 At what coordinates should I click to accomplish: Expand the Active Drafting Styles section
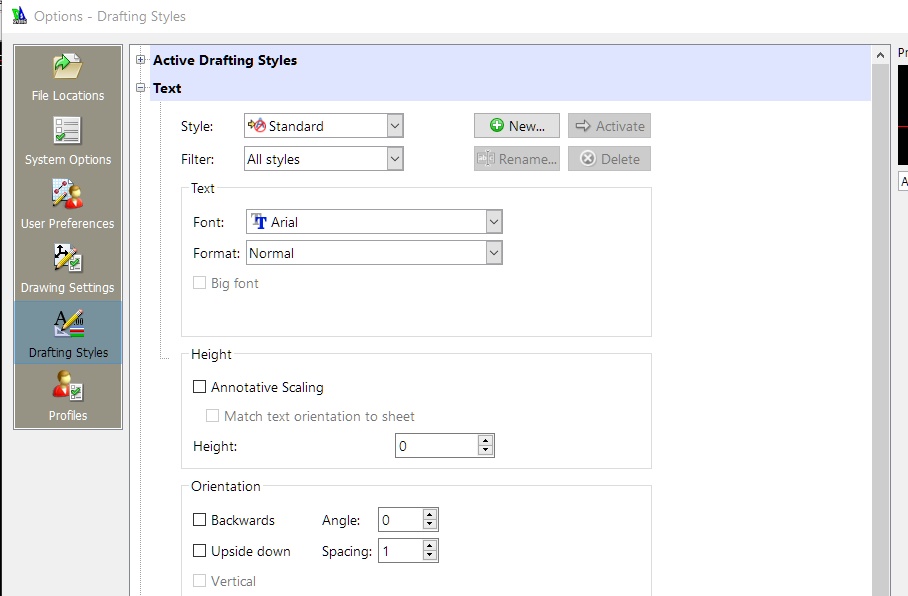coord(140,60)
